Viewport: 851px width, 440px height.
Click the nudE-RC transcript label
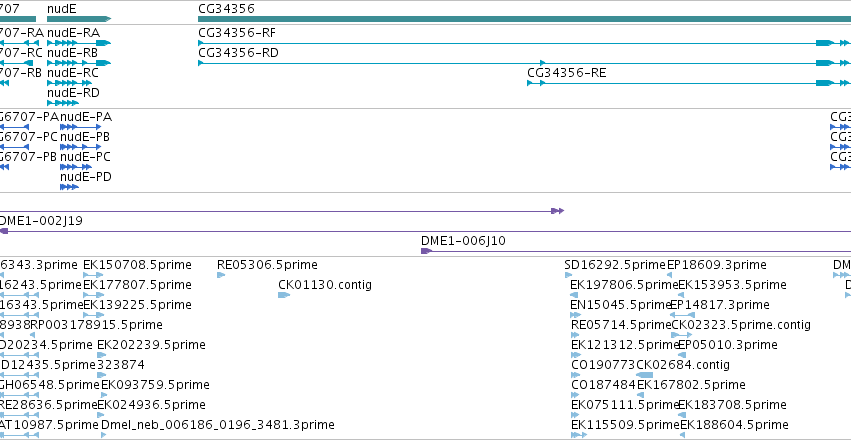coord(73,73)
